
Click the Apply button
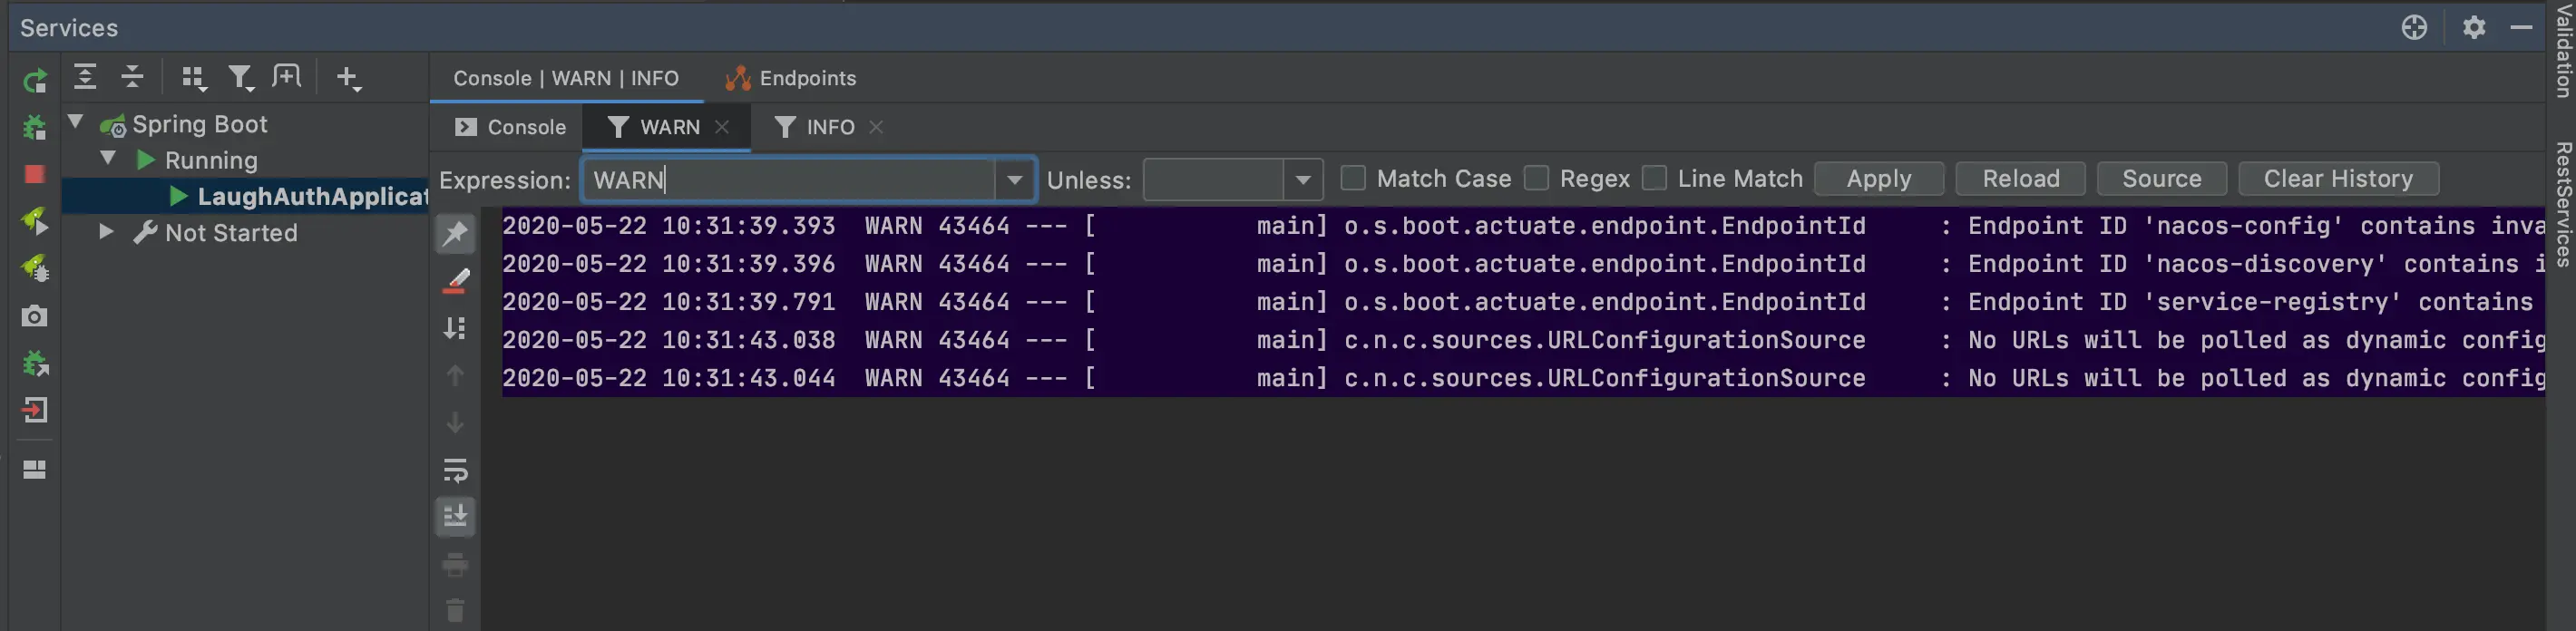[x=1878, y=179]
